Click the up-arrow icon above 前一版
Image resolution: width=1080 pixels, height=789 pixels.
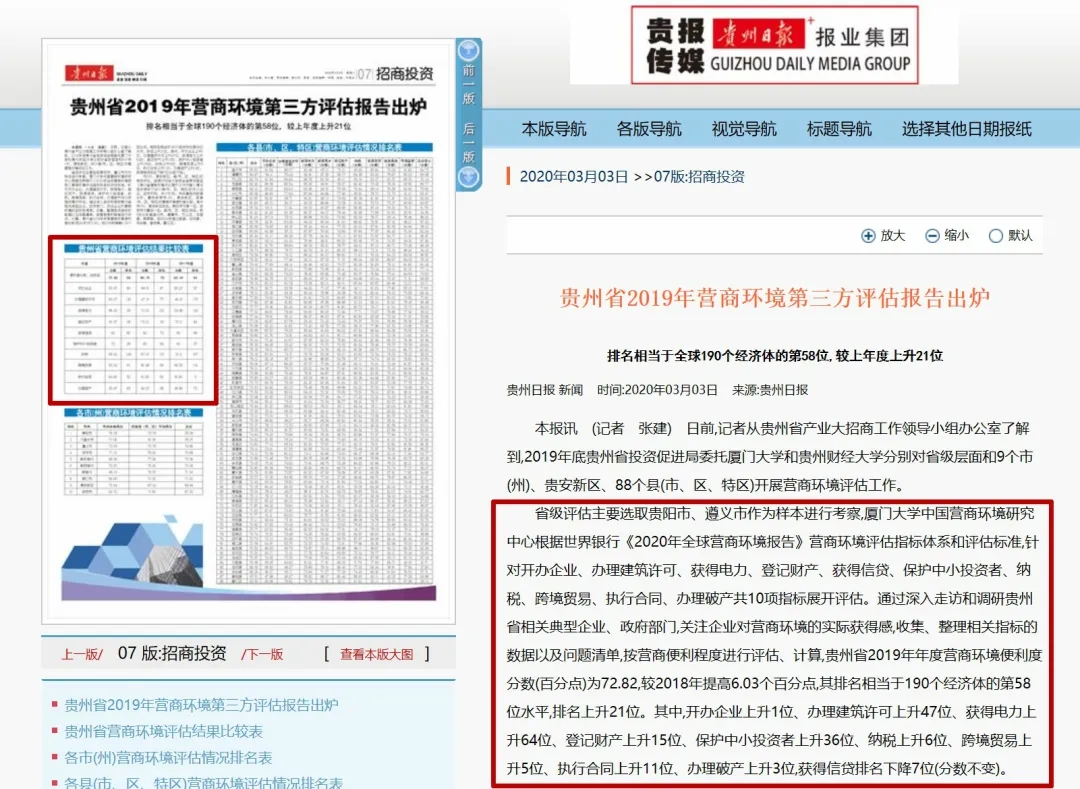468,50
